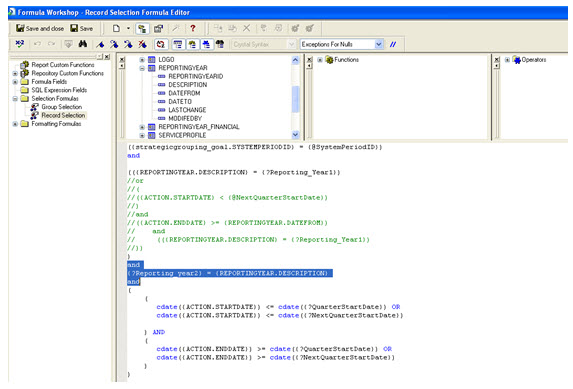Click the Toggle Properties display icon
This screenshot has width=573, height=389.
tap(158, 29)
